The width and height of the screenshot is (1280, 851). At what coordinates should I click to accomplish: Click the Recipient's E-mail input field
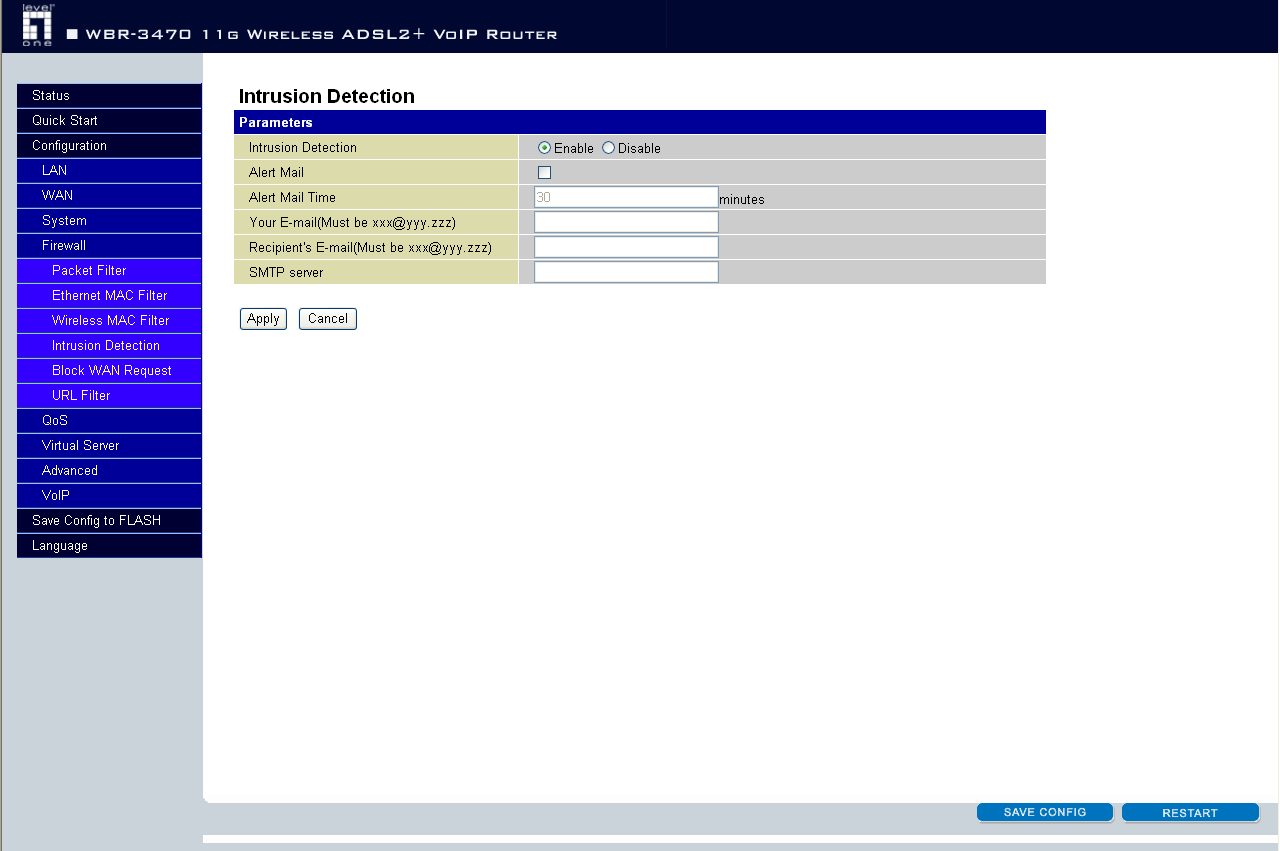626,247
